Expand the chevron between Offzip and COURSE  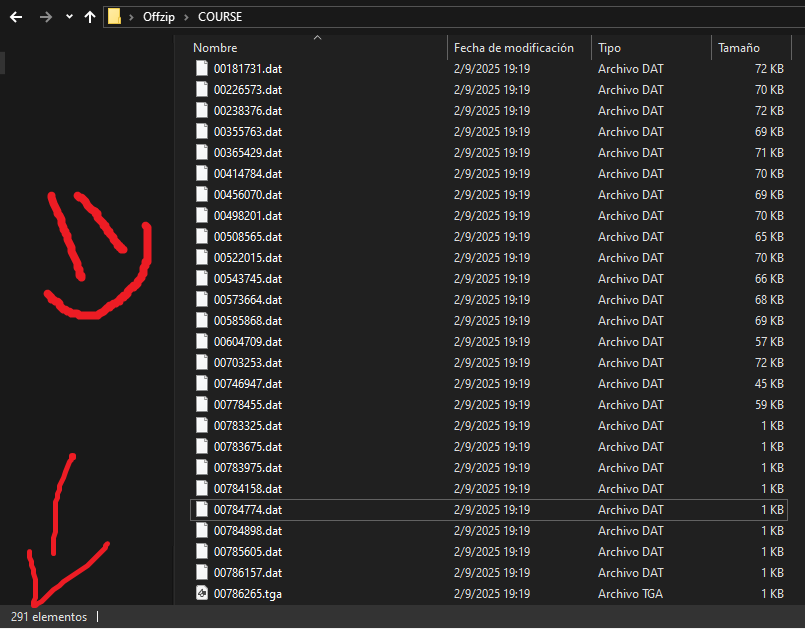(187, 17)
